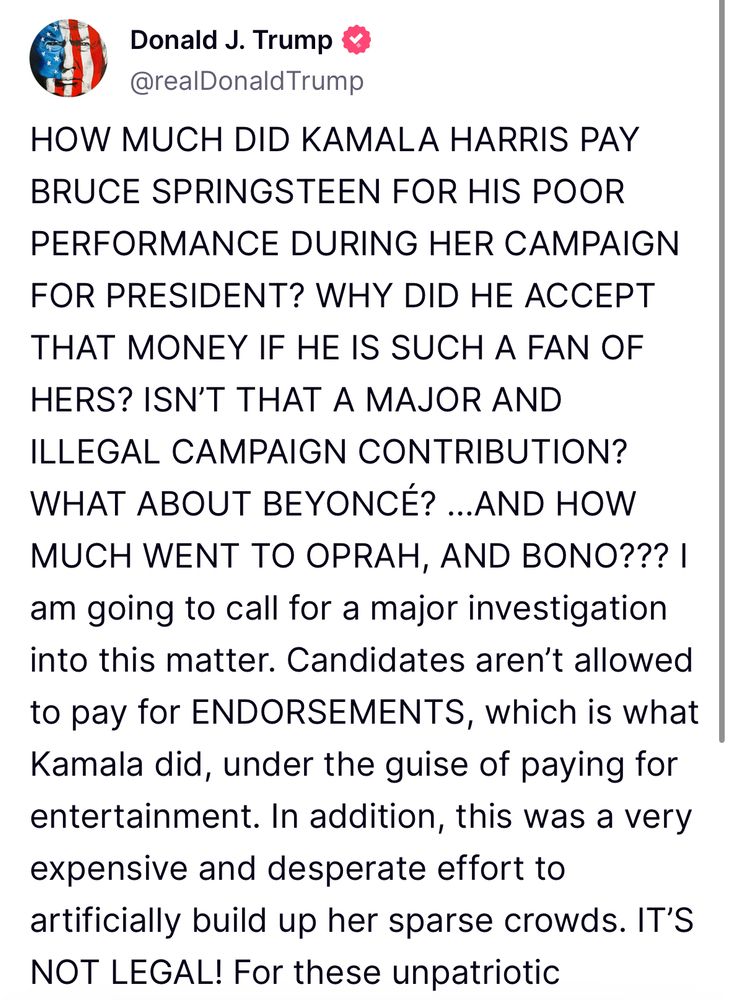
Task: Open the Donald J. Trump display name
Action: [x=232, y=41]
